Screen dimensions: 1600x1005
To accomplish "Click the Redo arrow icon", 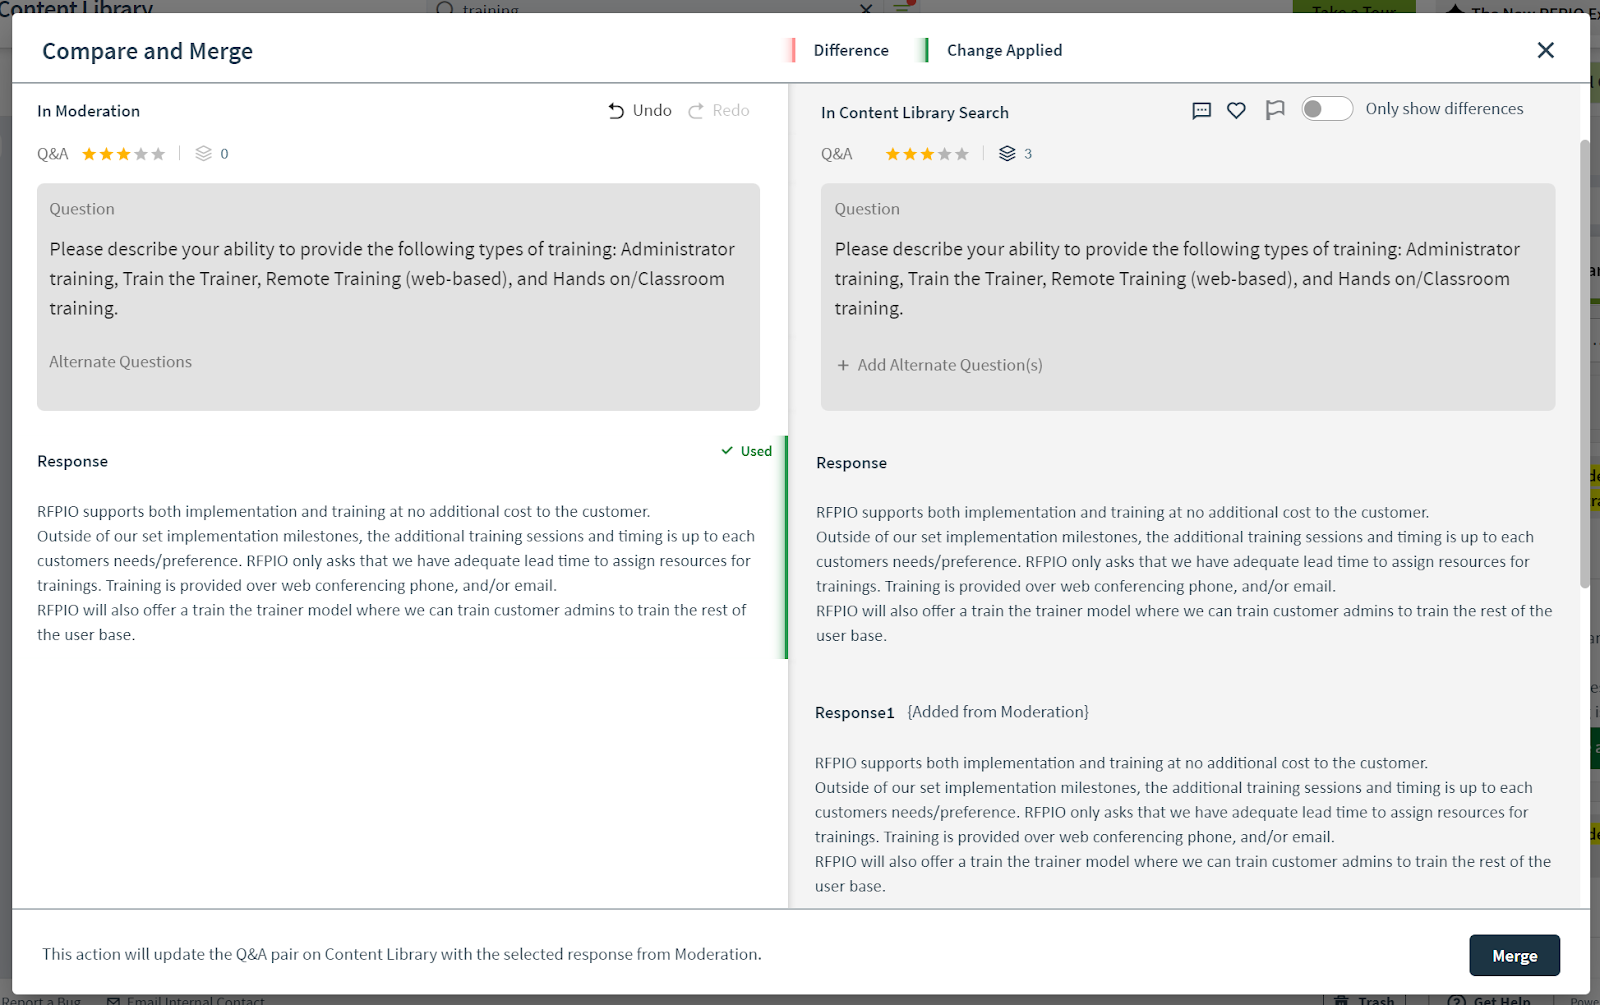I will point(696,111).
